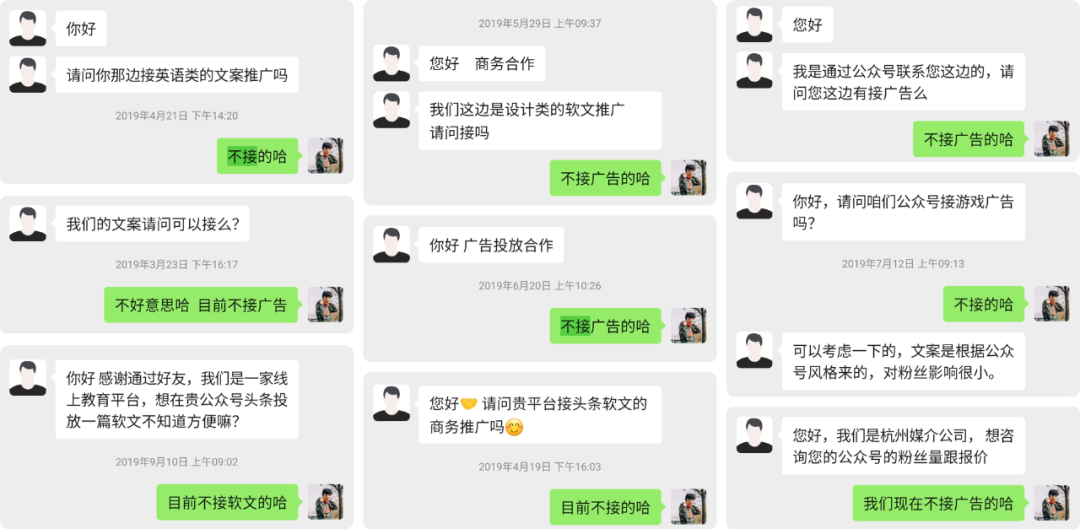Select 我们现在不接广告的哈 green reply

coord(939,503)
